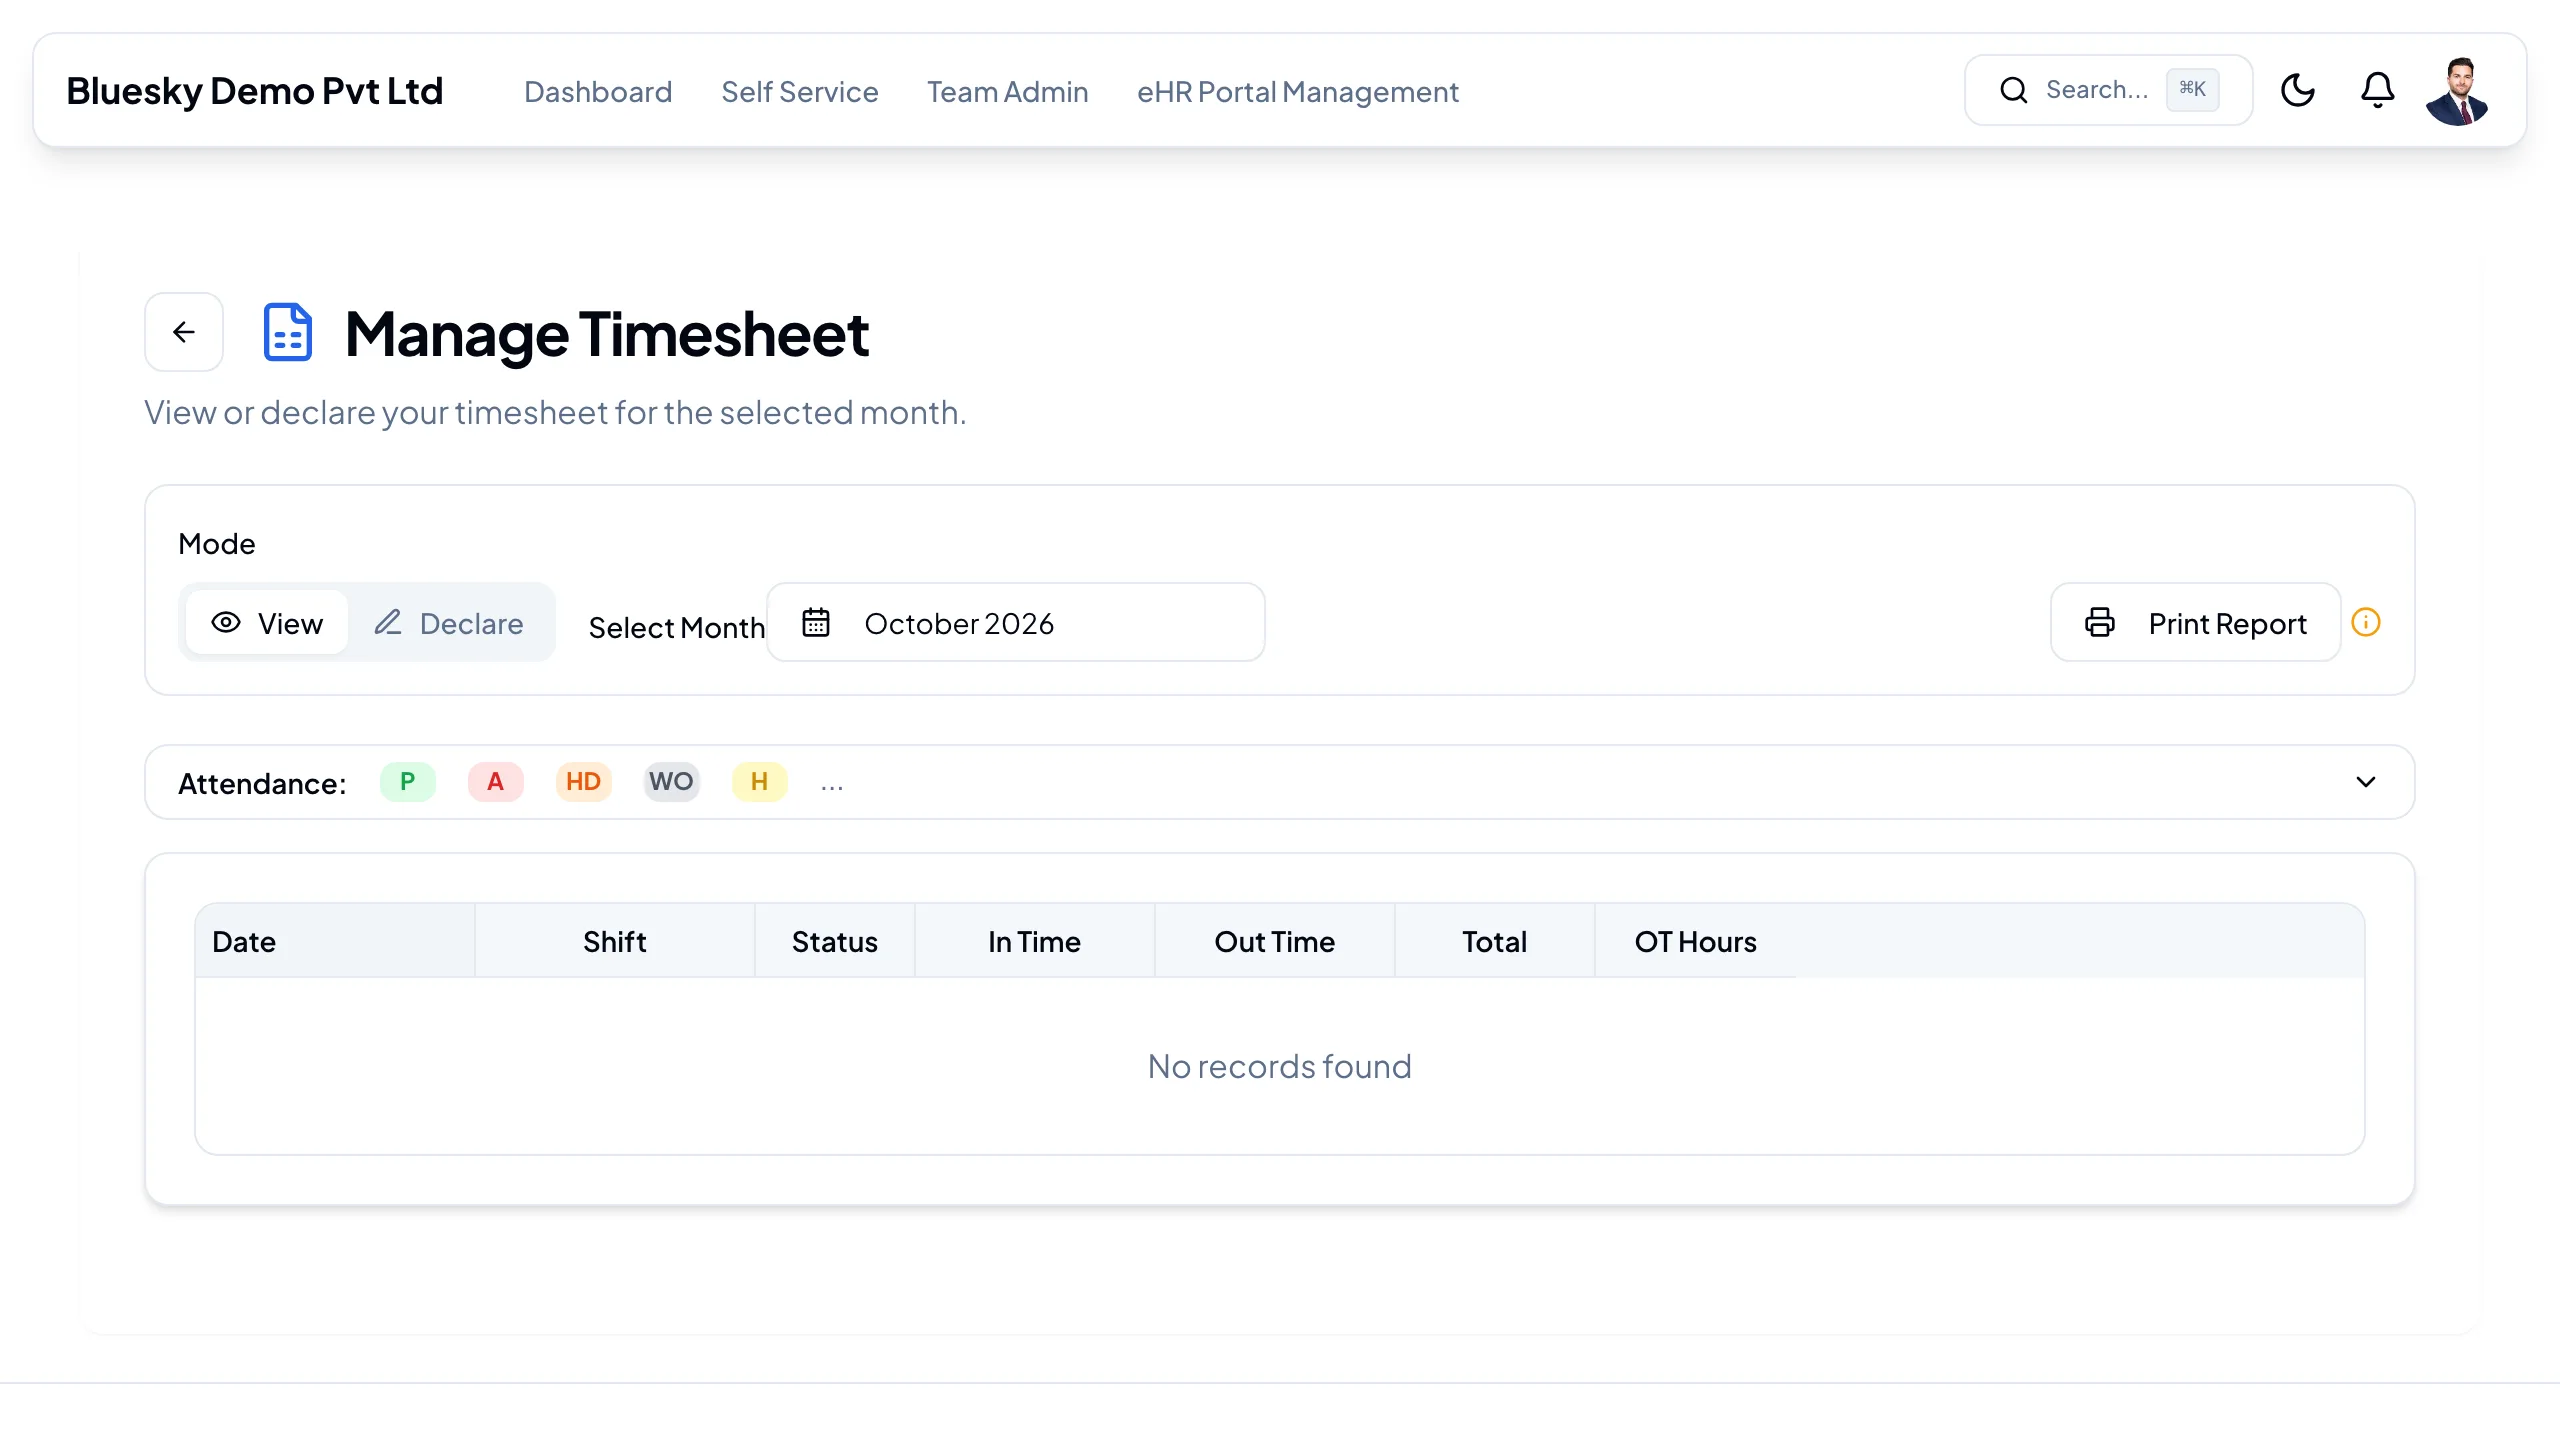
Task: Click the Out Time column header
Action: 1275,941
